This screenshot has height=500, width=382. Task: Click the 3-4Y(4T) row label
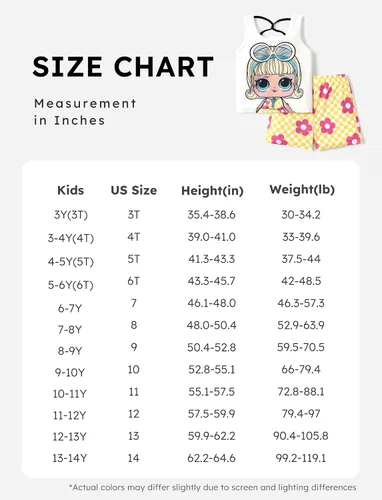click(x=71, y=238)
